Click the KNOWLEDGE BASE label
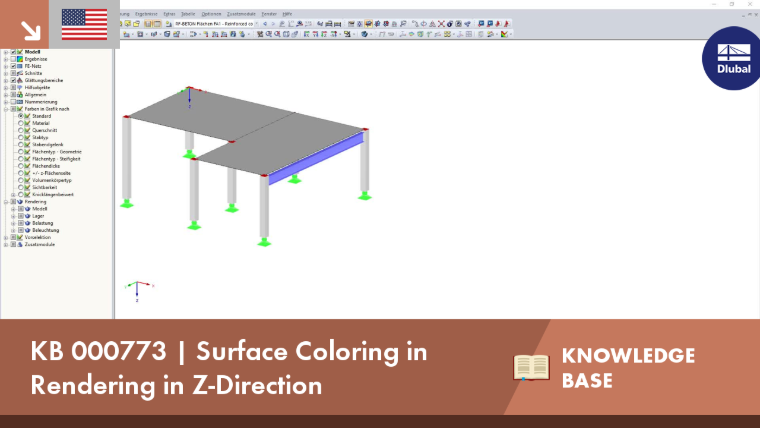The height and width of the screenshot is (428, 760). (628, 368)
